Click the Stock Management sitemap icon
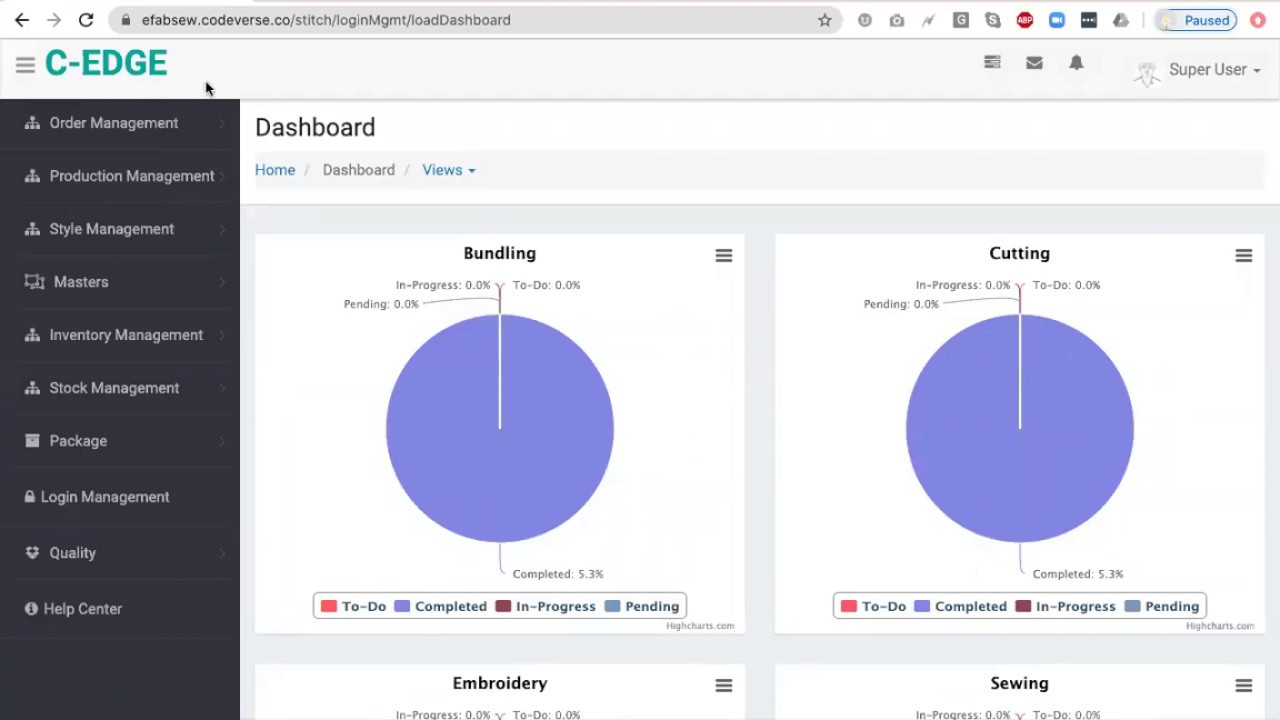 [x=32, y=388]
